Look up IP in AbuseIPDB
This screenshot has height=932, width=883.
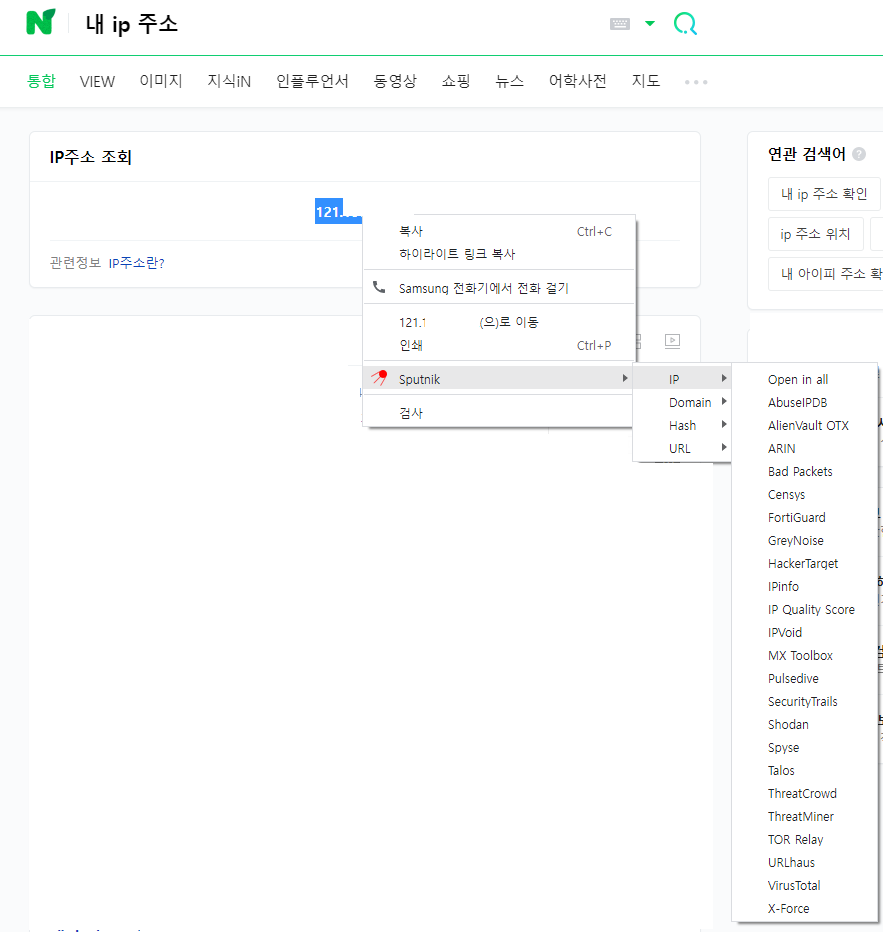click(x=805, y=402)
